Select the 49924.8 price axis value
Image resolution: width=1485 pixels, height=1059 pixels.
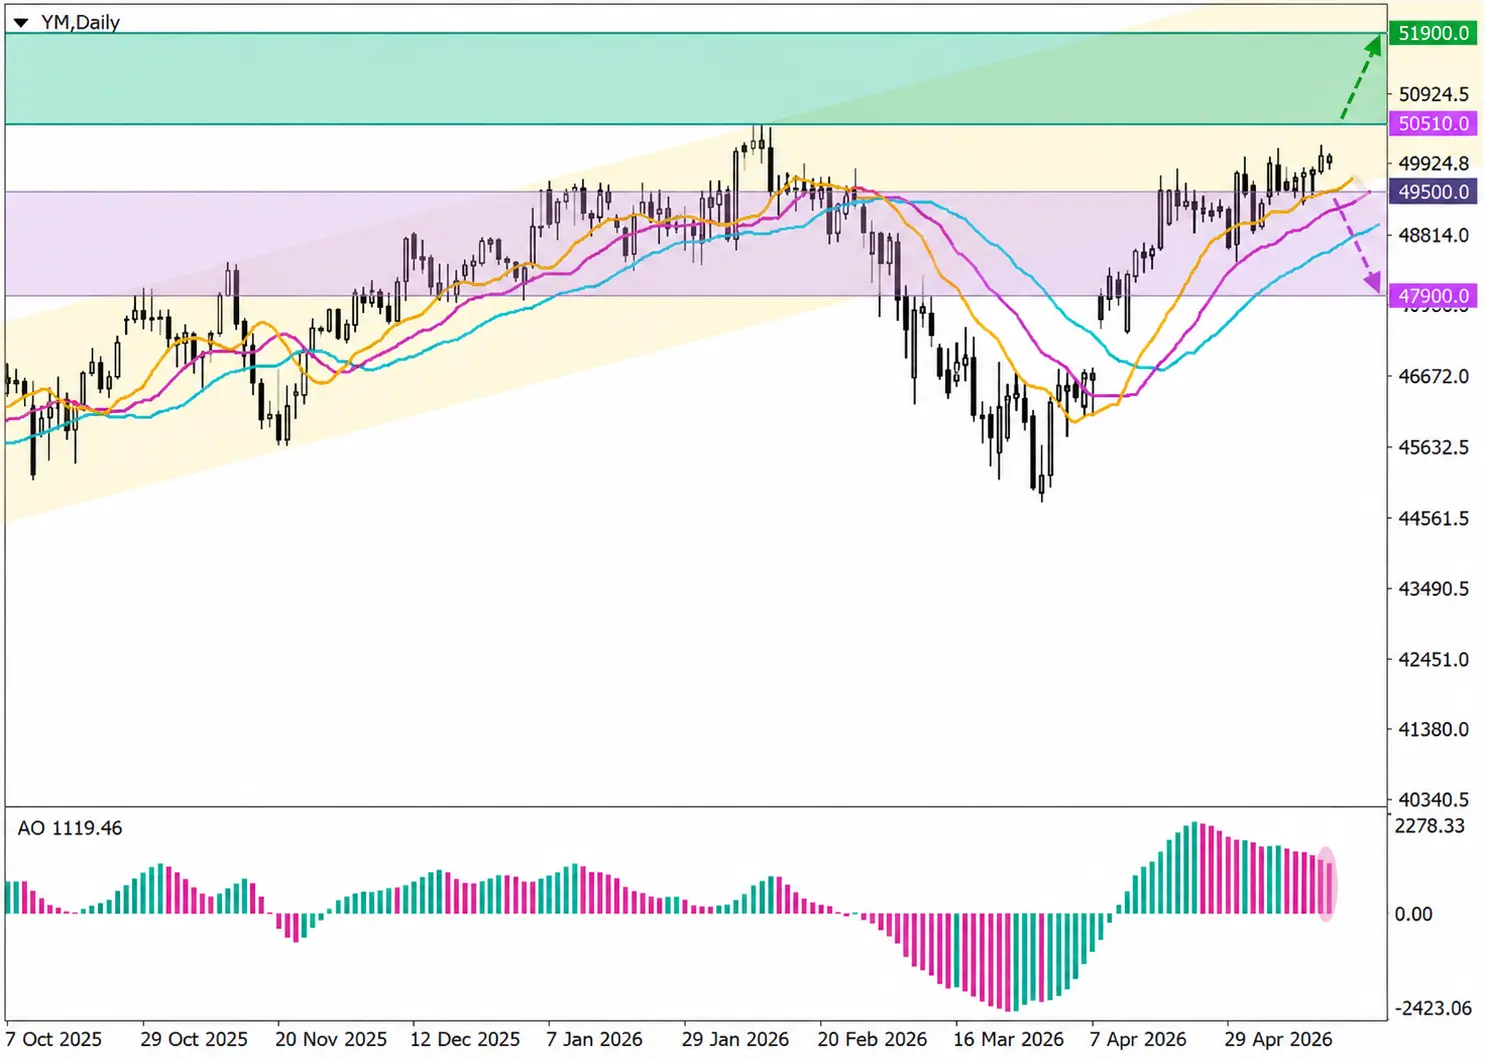(x=1434, y=163)
